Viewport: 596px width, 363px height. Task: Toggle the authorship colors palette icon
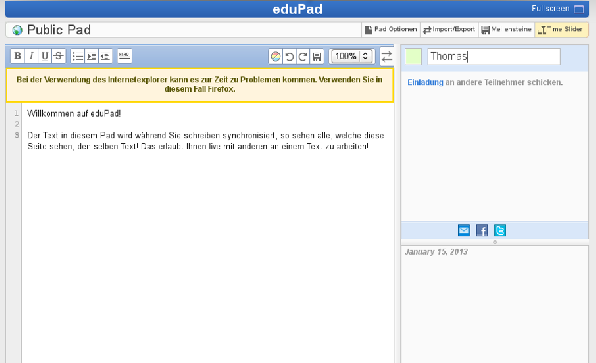[276, 57]
